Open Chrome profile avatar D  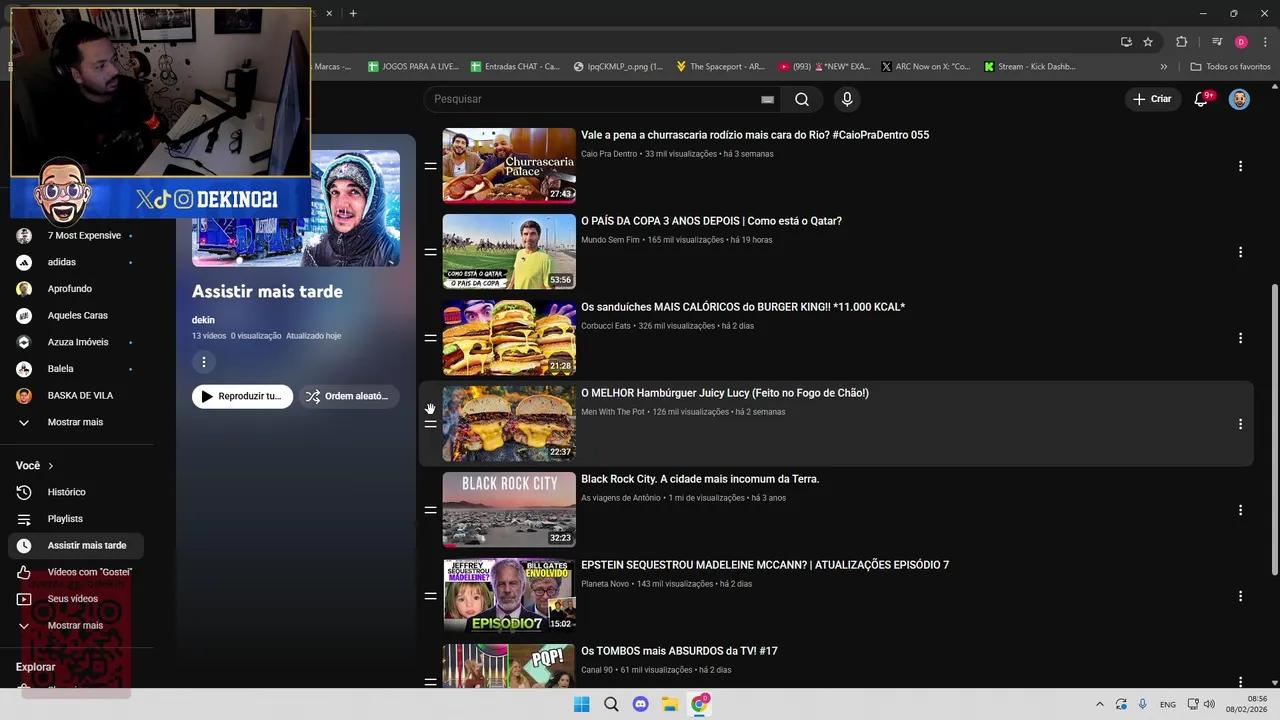pyautogui.click(x=1241, y=42)
